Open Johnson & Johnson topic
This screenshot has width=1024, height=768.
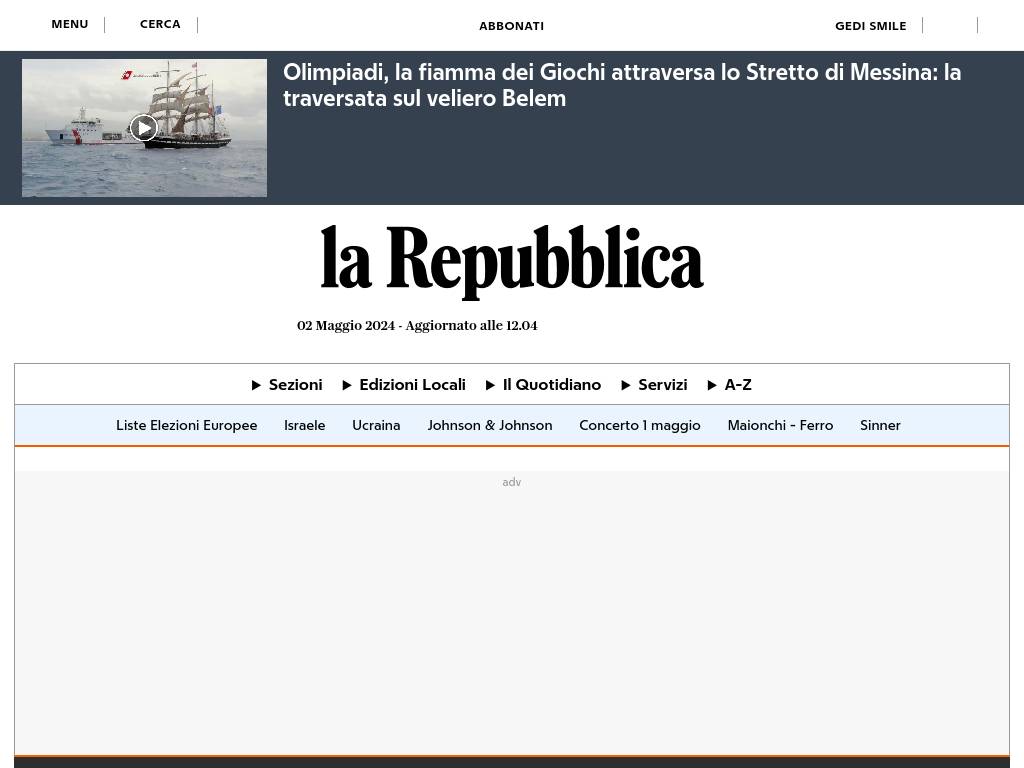coord(489,425)
